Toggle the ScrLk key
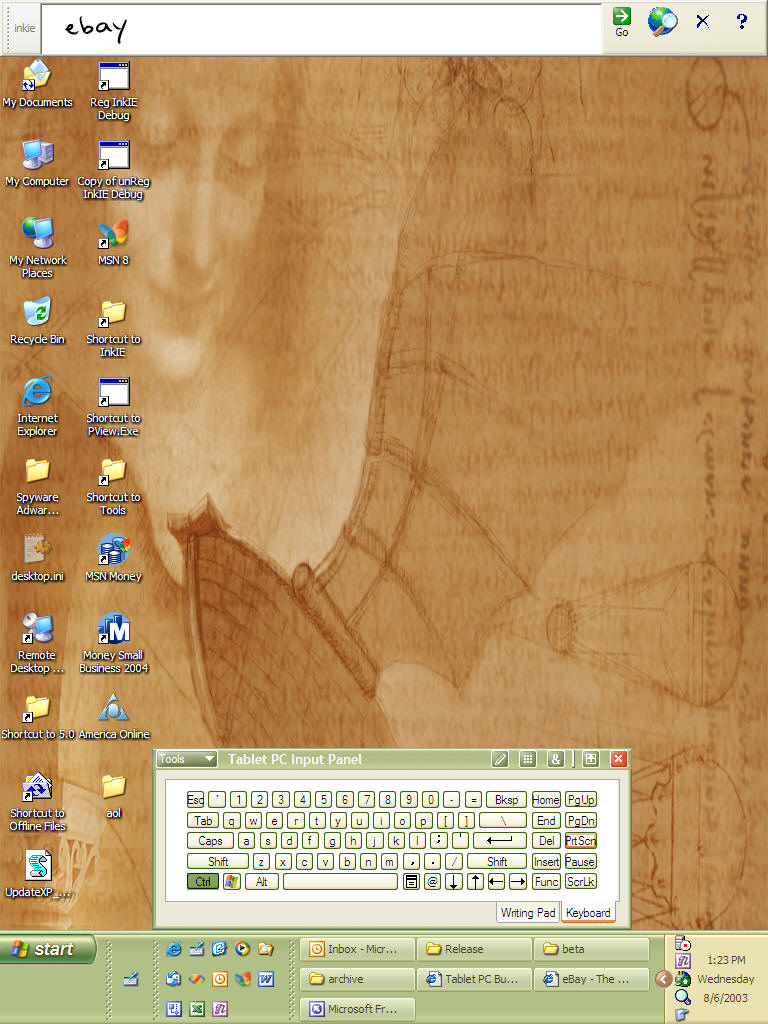This screenshot has width=768, height=1024. pyautogui.click(x=581, y=882)
